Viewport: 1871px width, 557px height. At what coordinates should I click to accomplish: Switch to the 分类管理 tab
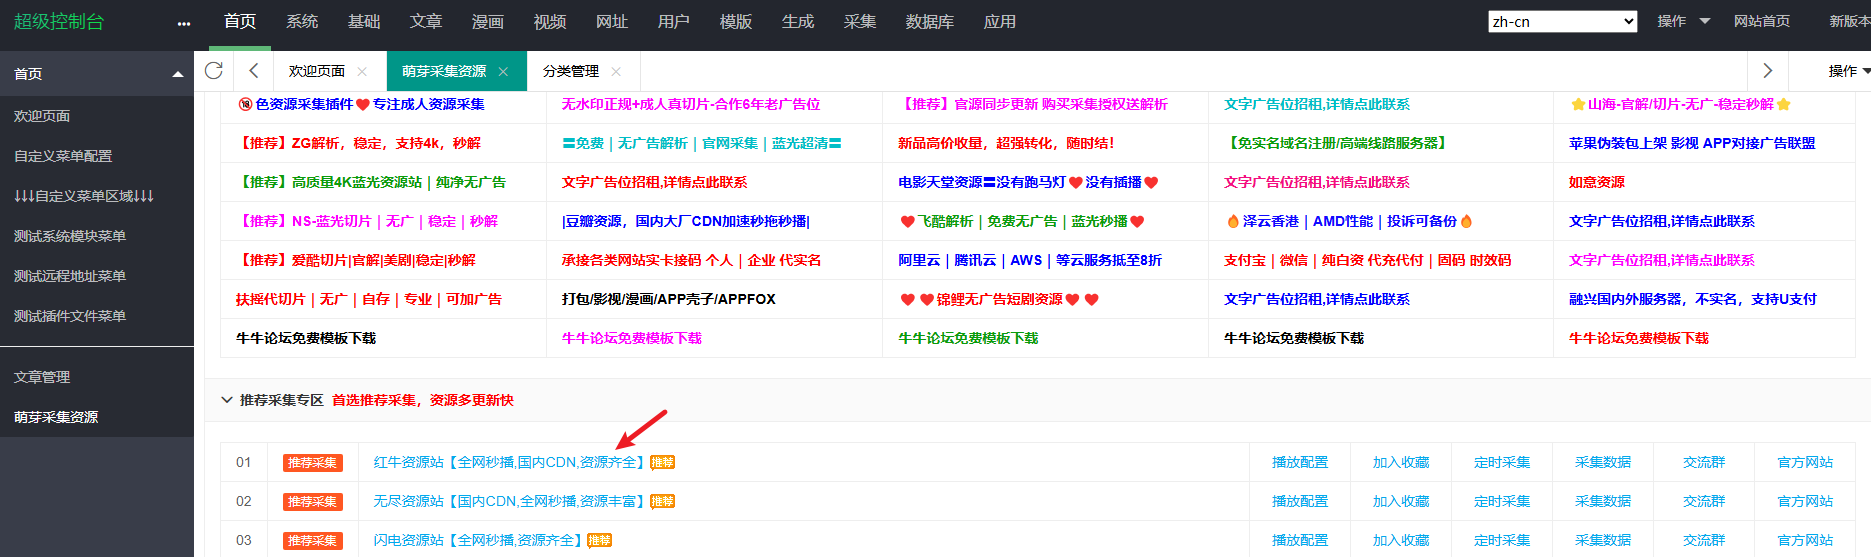click(x=571, y=72)
